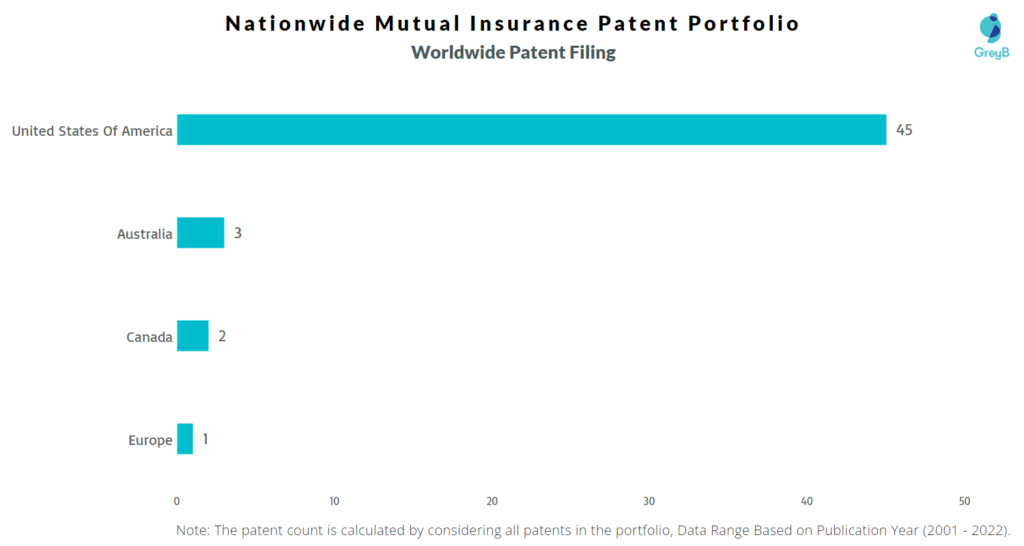Click the value label 1 beside Europe
Image resolution: width=1024 pixels, height=546 pixels.
click(205, 439)
